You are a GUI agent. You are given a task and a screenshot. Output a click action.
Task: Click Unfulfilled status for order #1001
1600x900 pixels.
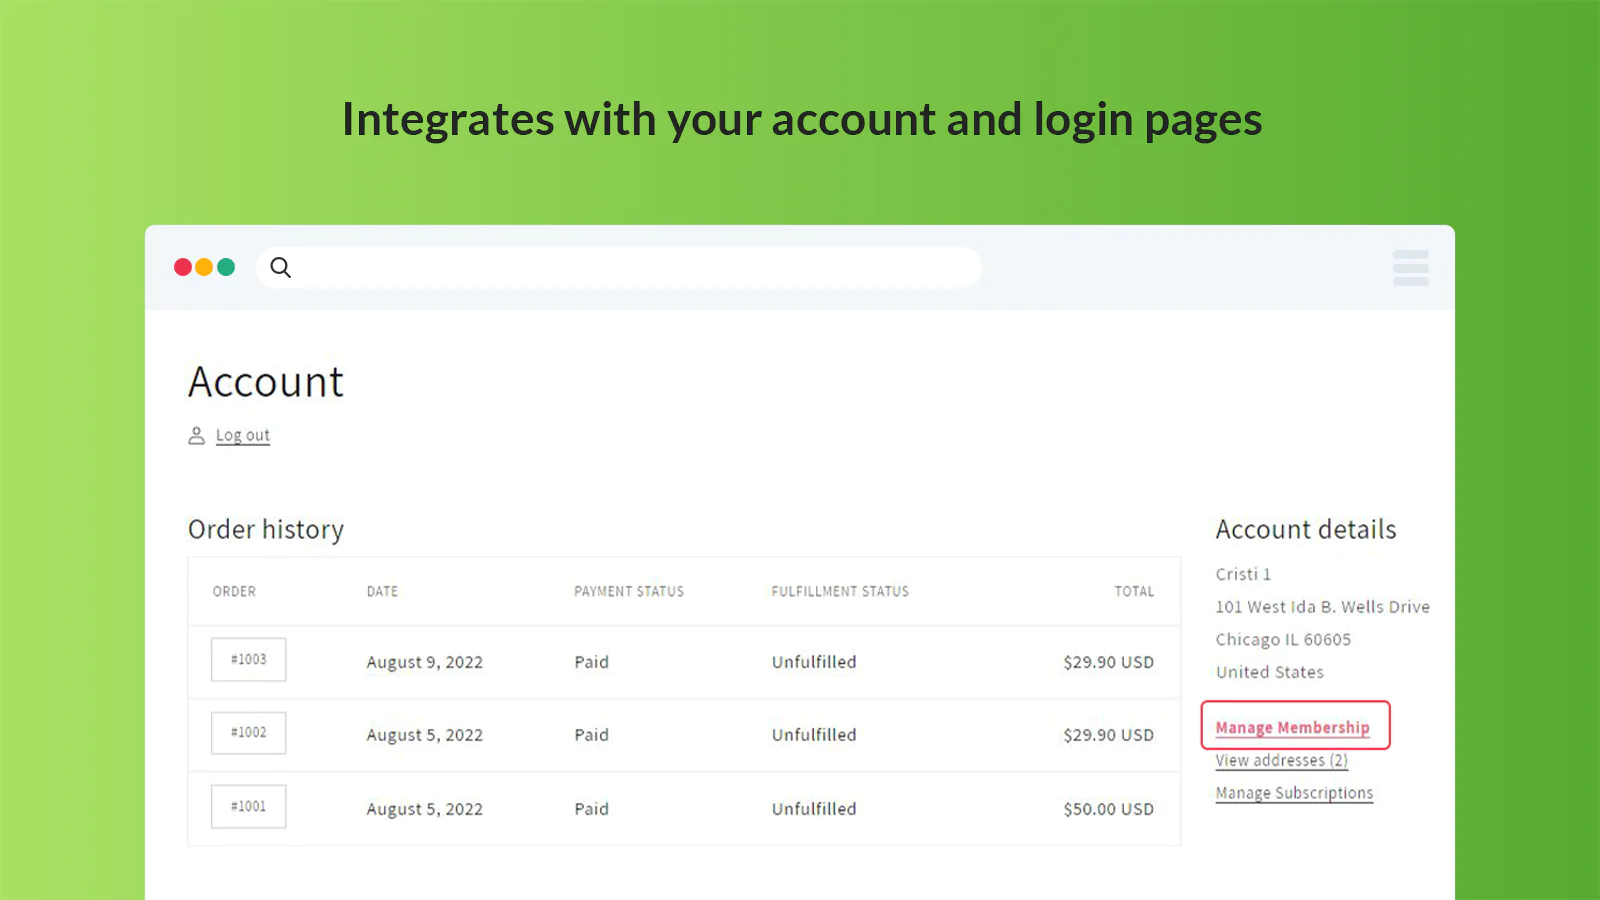pos(814,809)
